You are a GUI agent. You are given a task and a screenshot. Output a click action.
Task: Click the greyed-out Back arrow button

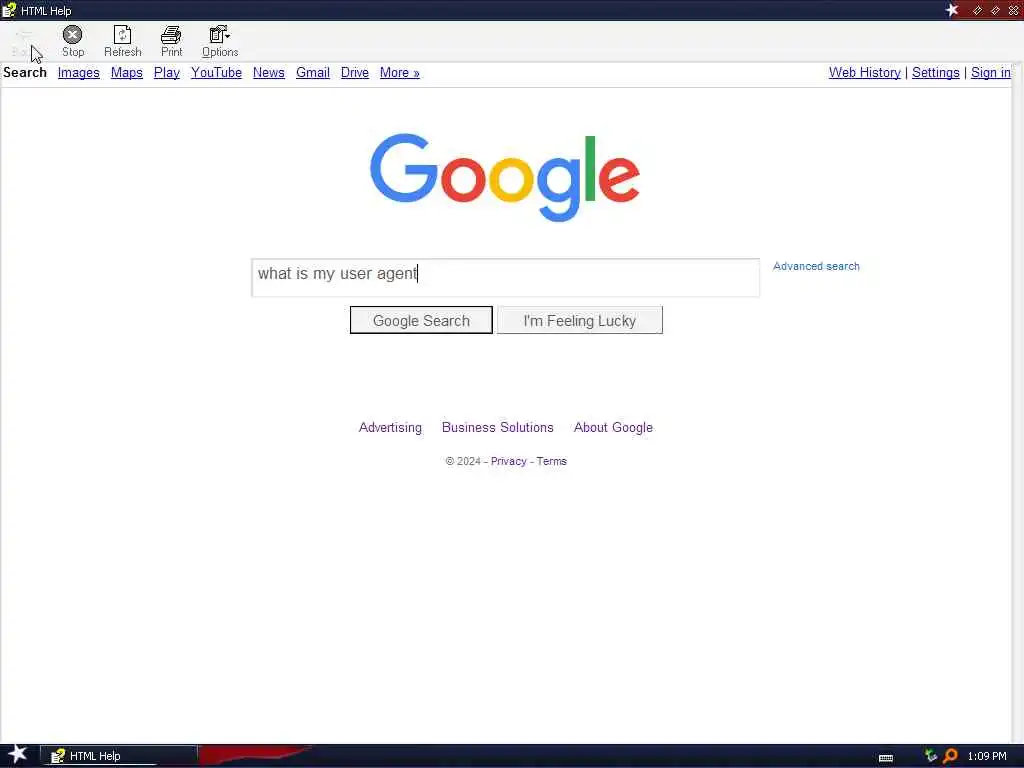(24, 41)
